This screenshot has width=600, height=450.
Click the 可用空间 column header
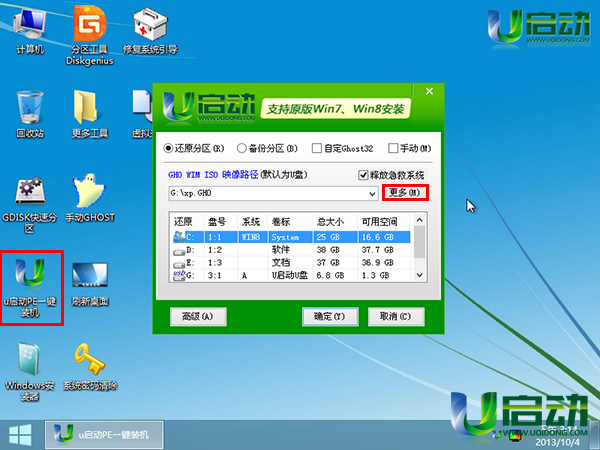point(384,222)
